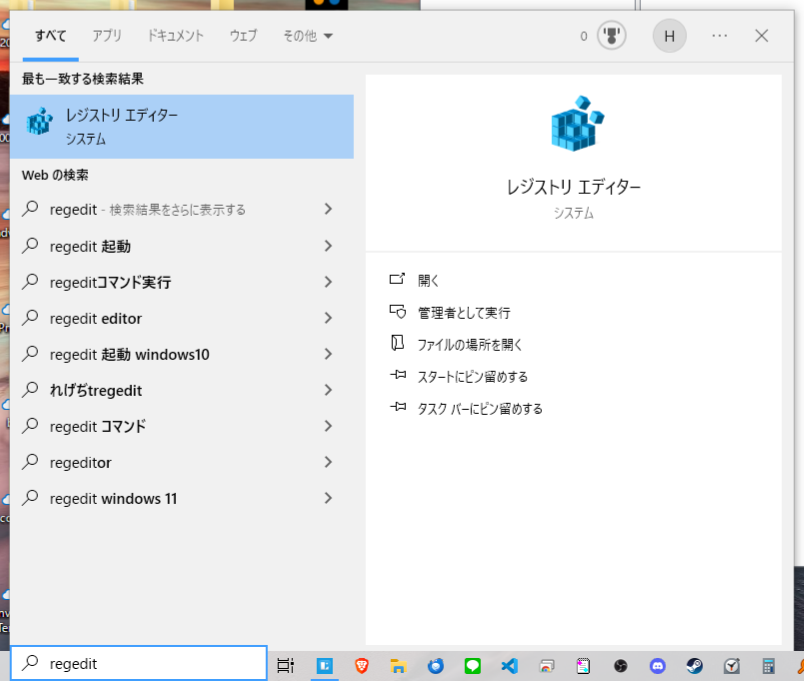Expand the 'regedit - 検索結果をさらに表示する' chevron
This screenshot has width=804, height=681.
tap(328, 209)
